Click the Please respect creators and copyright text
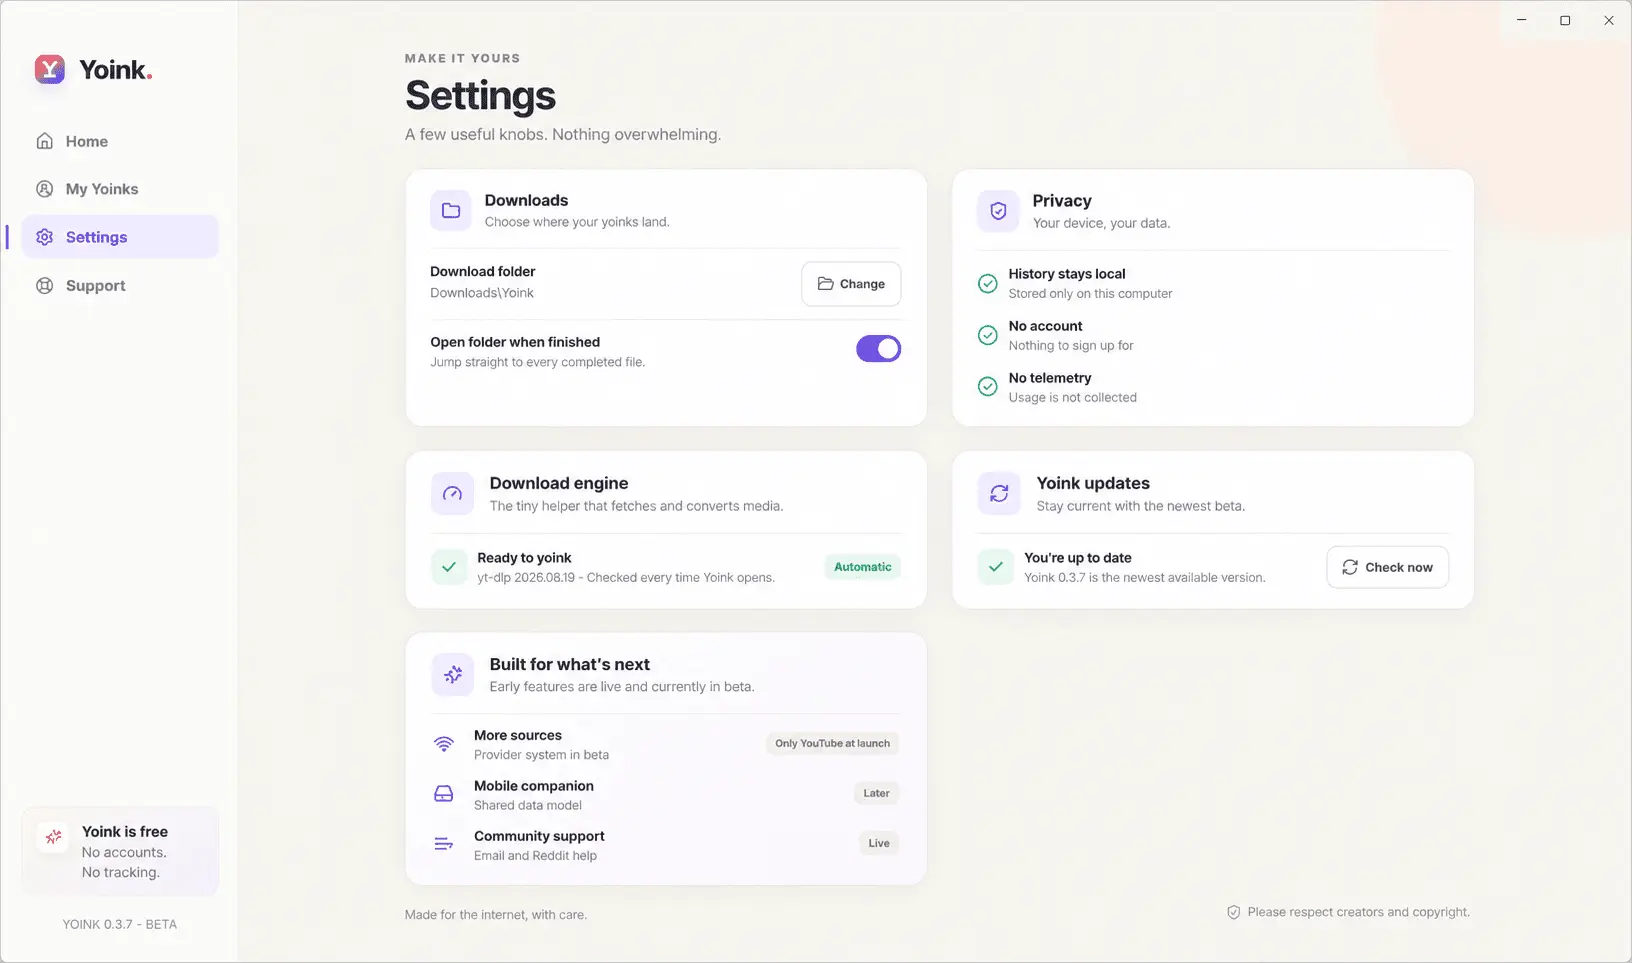Screen dimensions: 1632x963 click(x=1358, y=912)
